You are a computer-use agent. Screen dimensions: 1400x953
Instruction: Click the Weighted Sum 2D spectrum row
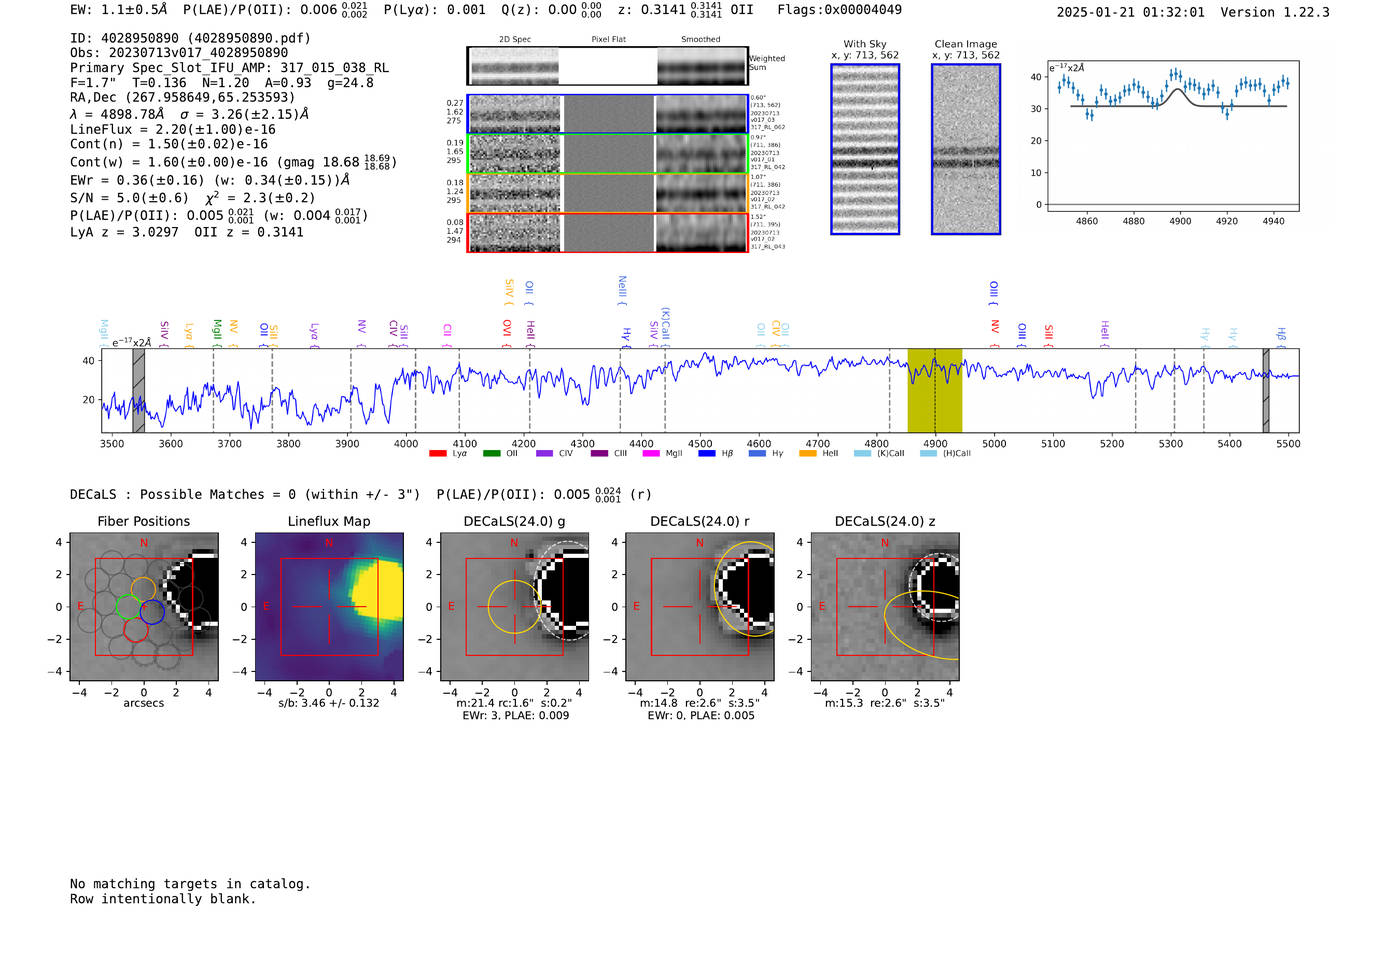[x=608, y=66]
